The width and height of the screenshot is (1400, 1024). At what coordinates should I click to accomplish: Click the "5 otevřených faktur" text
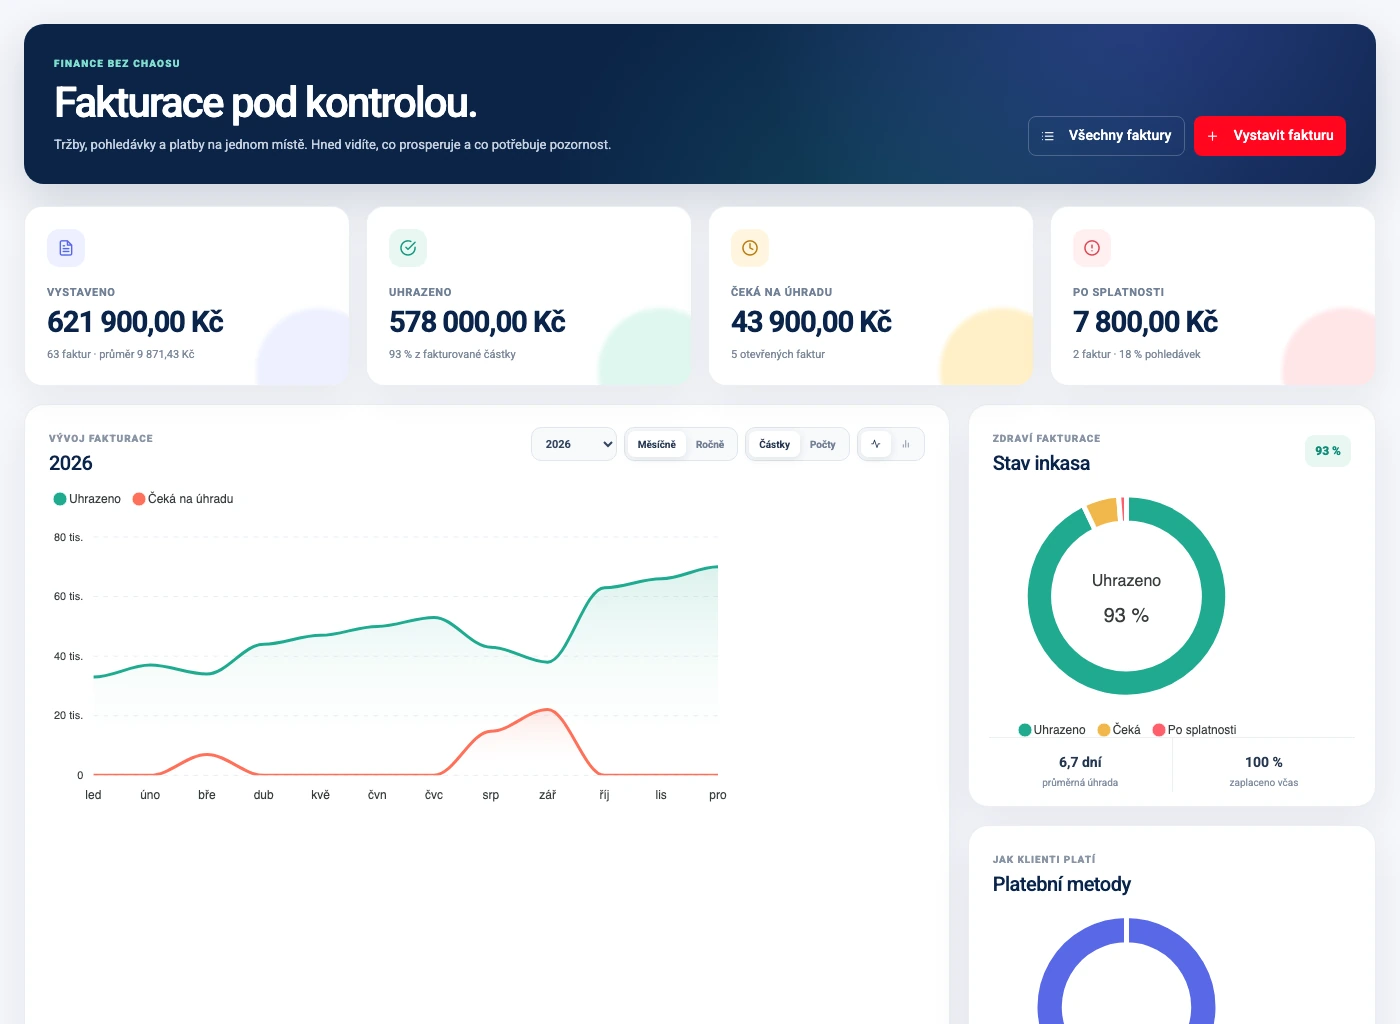[778, 354]
